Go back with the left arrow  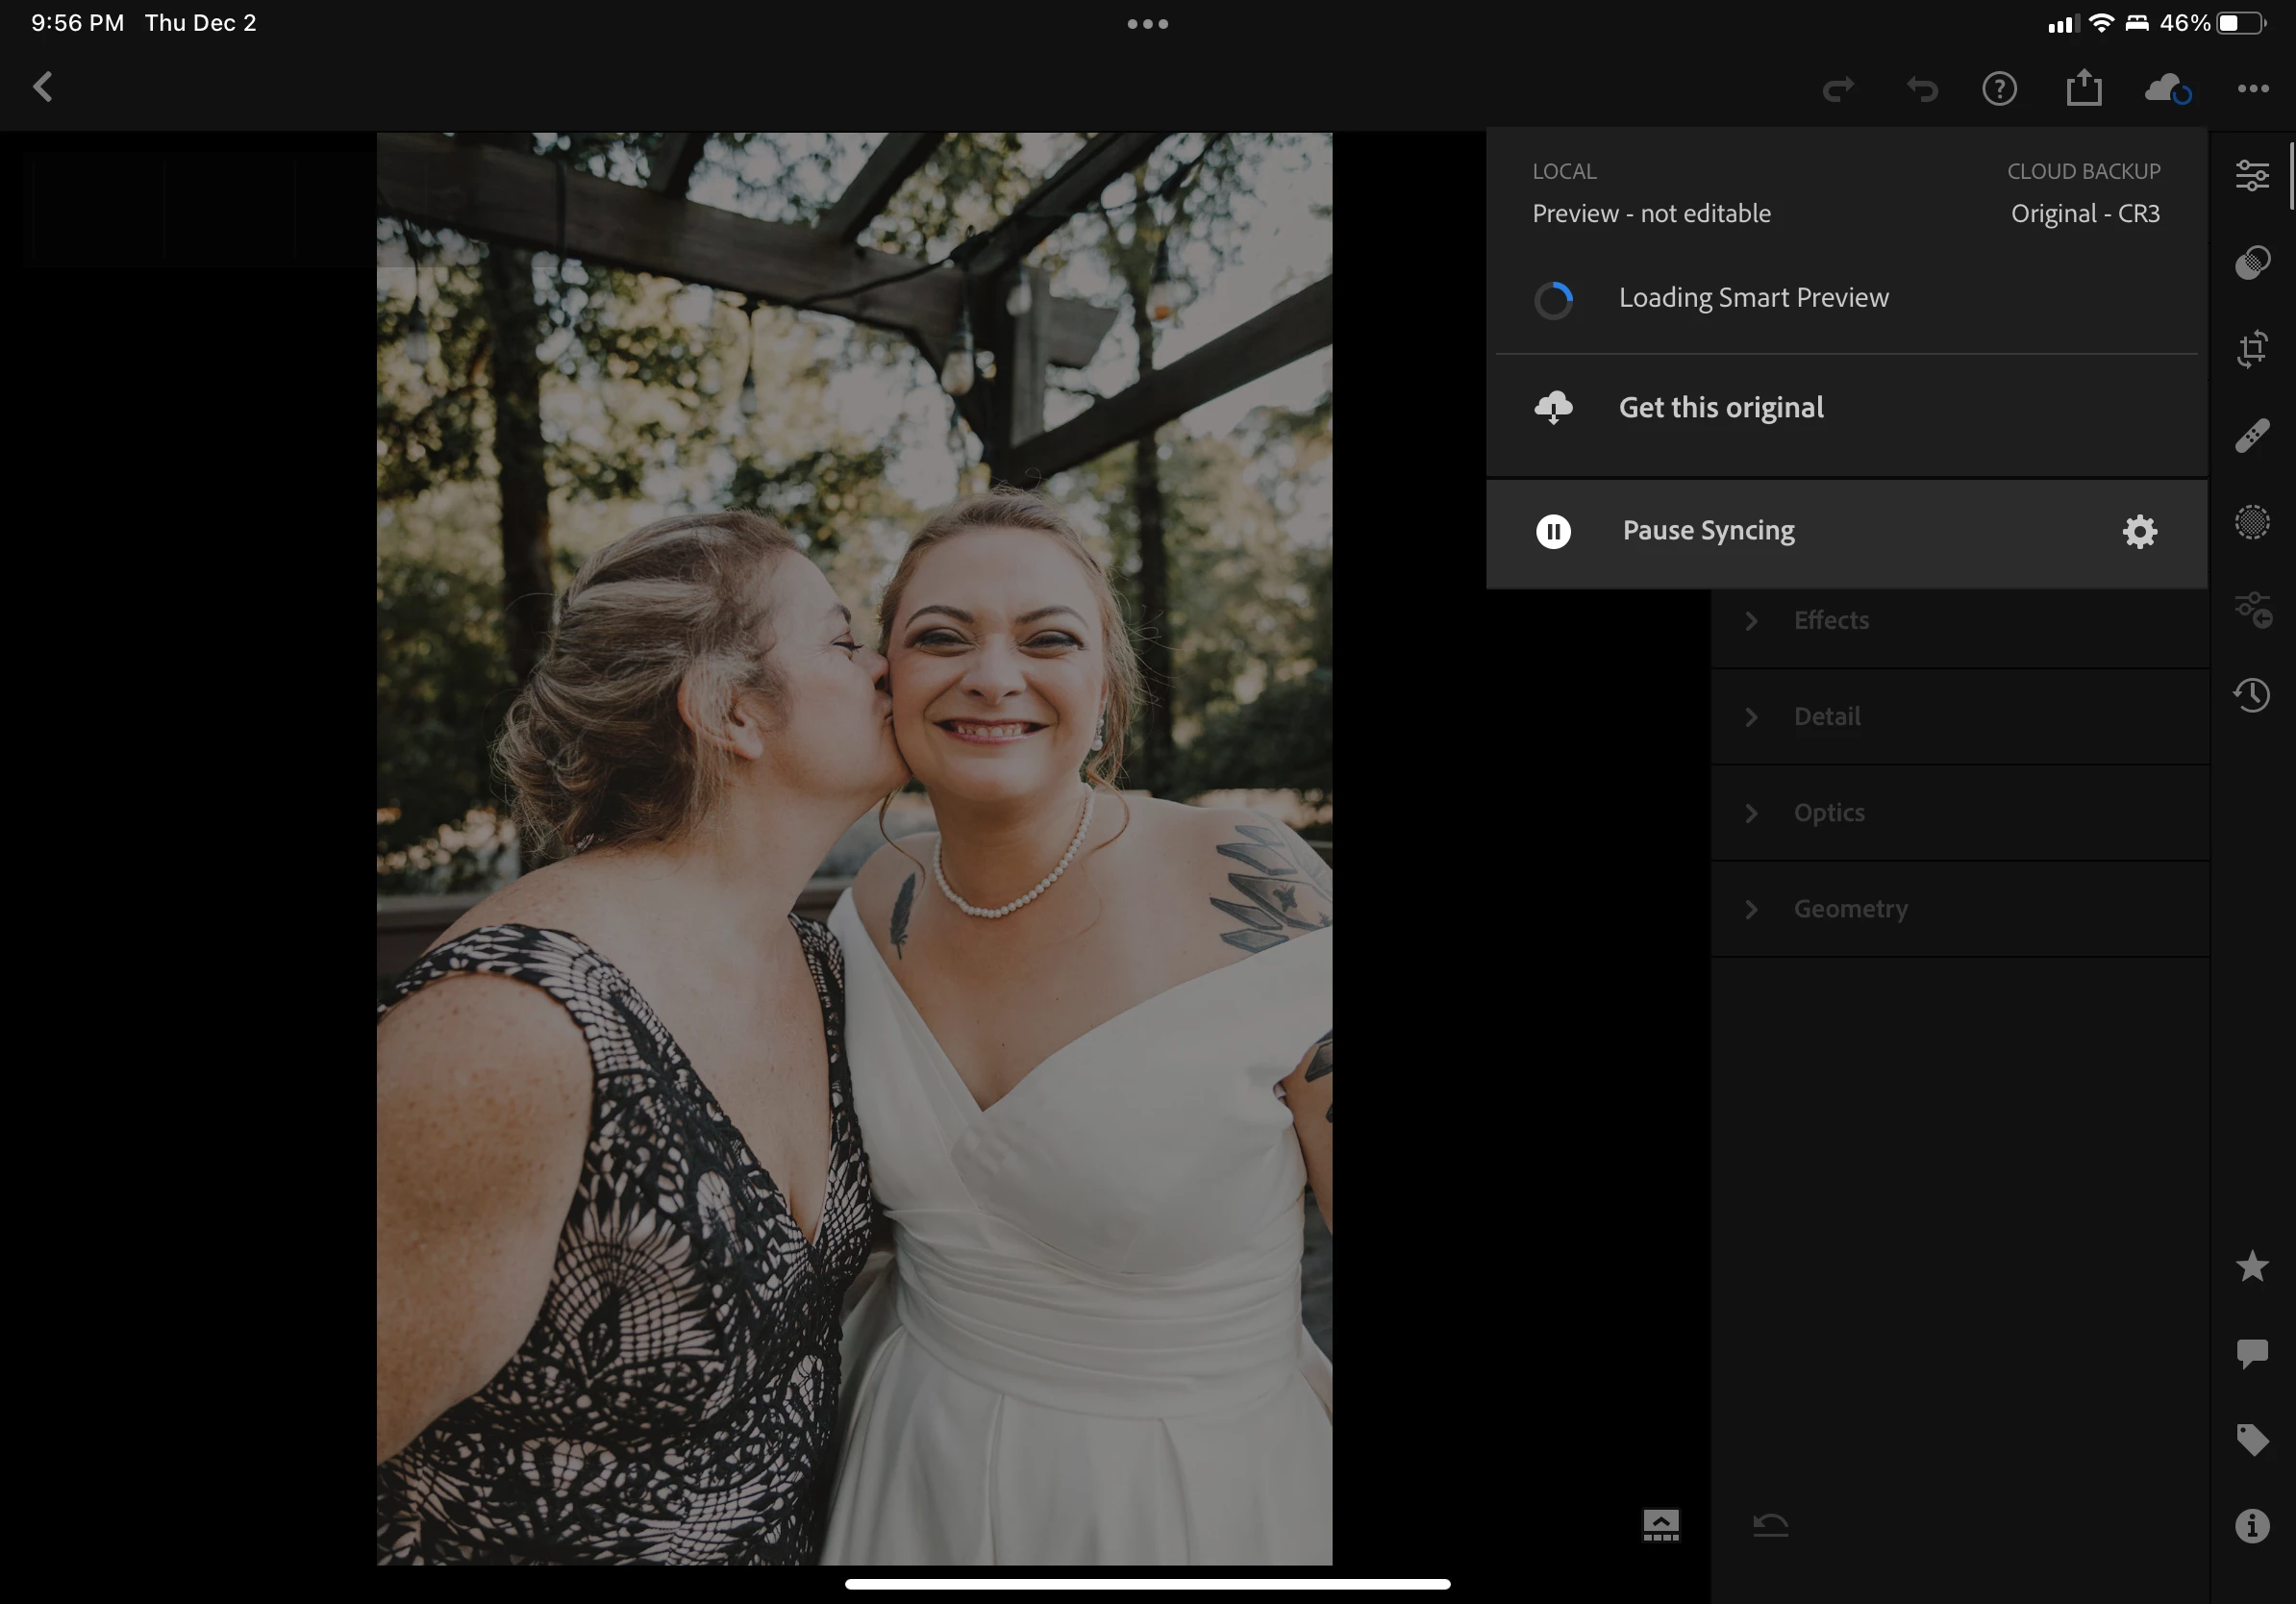click(x=43, y=87)
